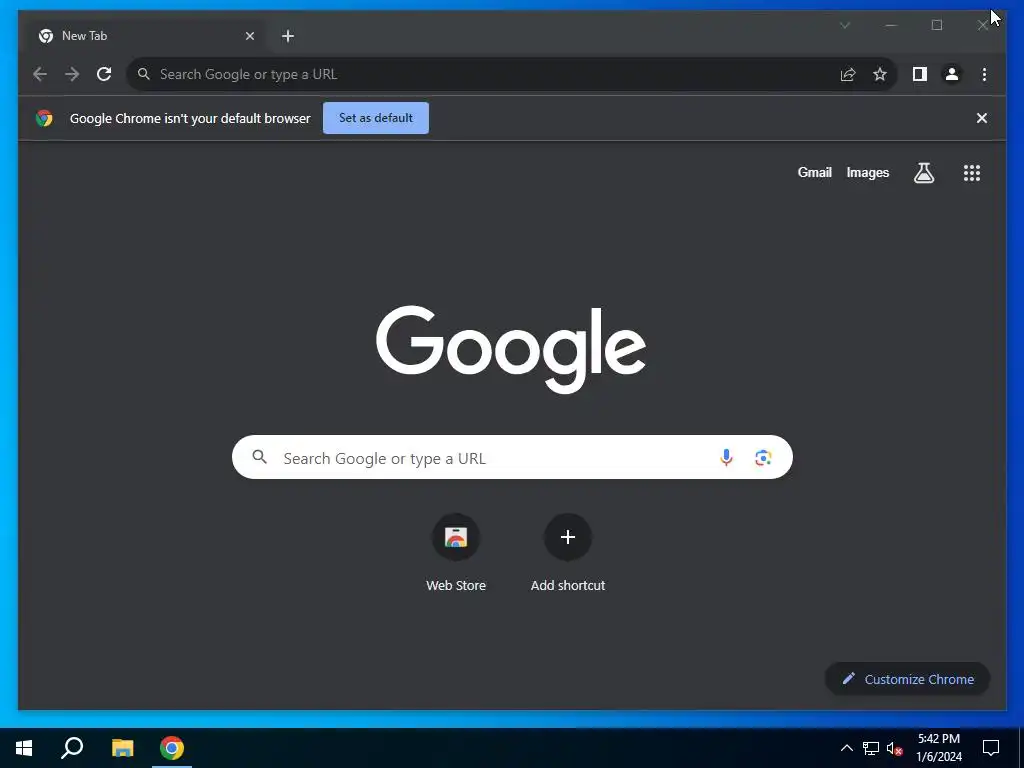The image size is (1024, 768).
Task: Start voice search with microphone
Action: tap(726, 458)
